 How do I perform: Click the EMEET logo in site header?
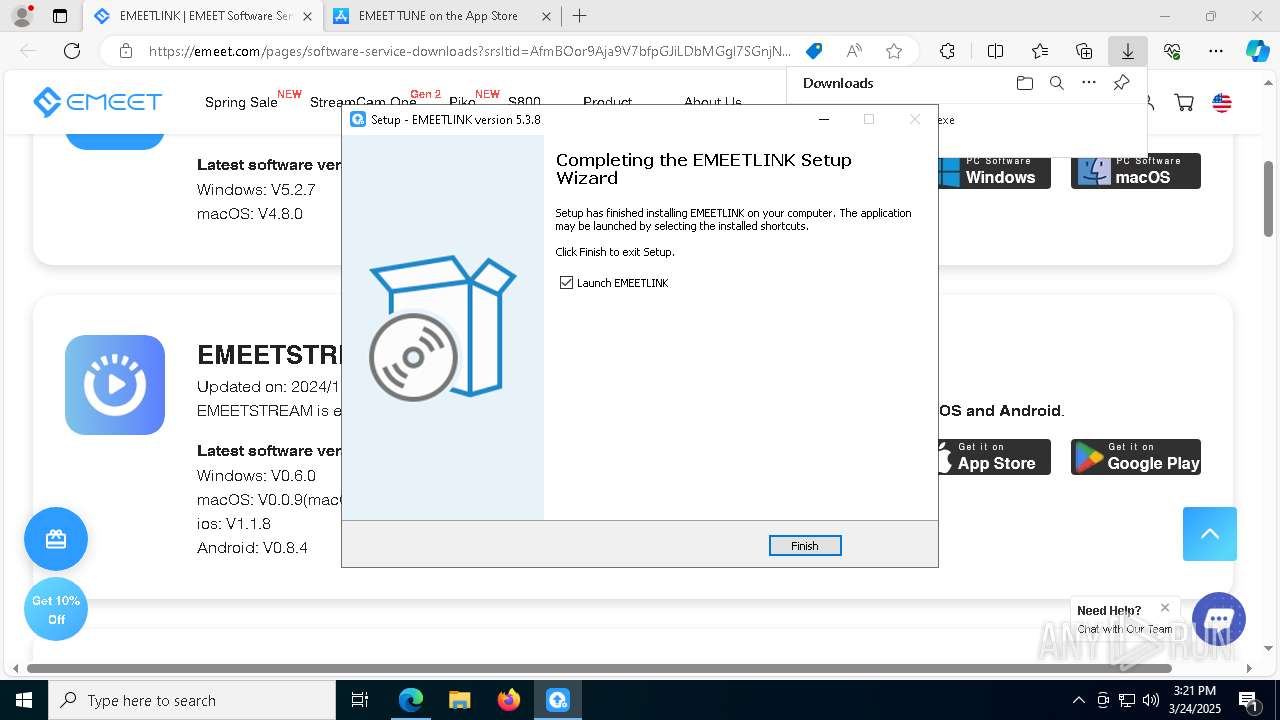[97, 101]
